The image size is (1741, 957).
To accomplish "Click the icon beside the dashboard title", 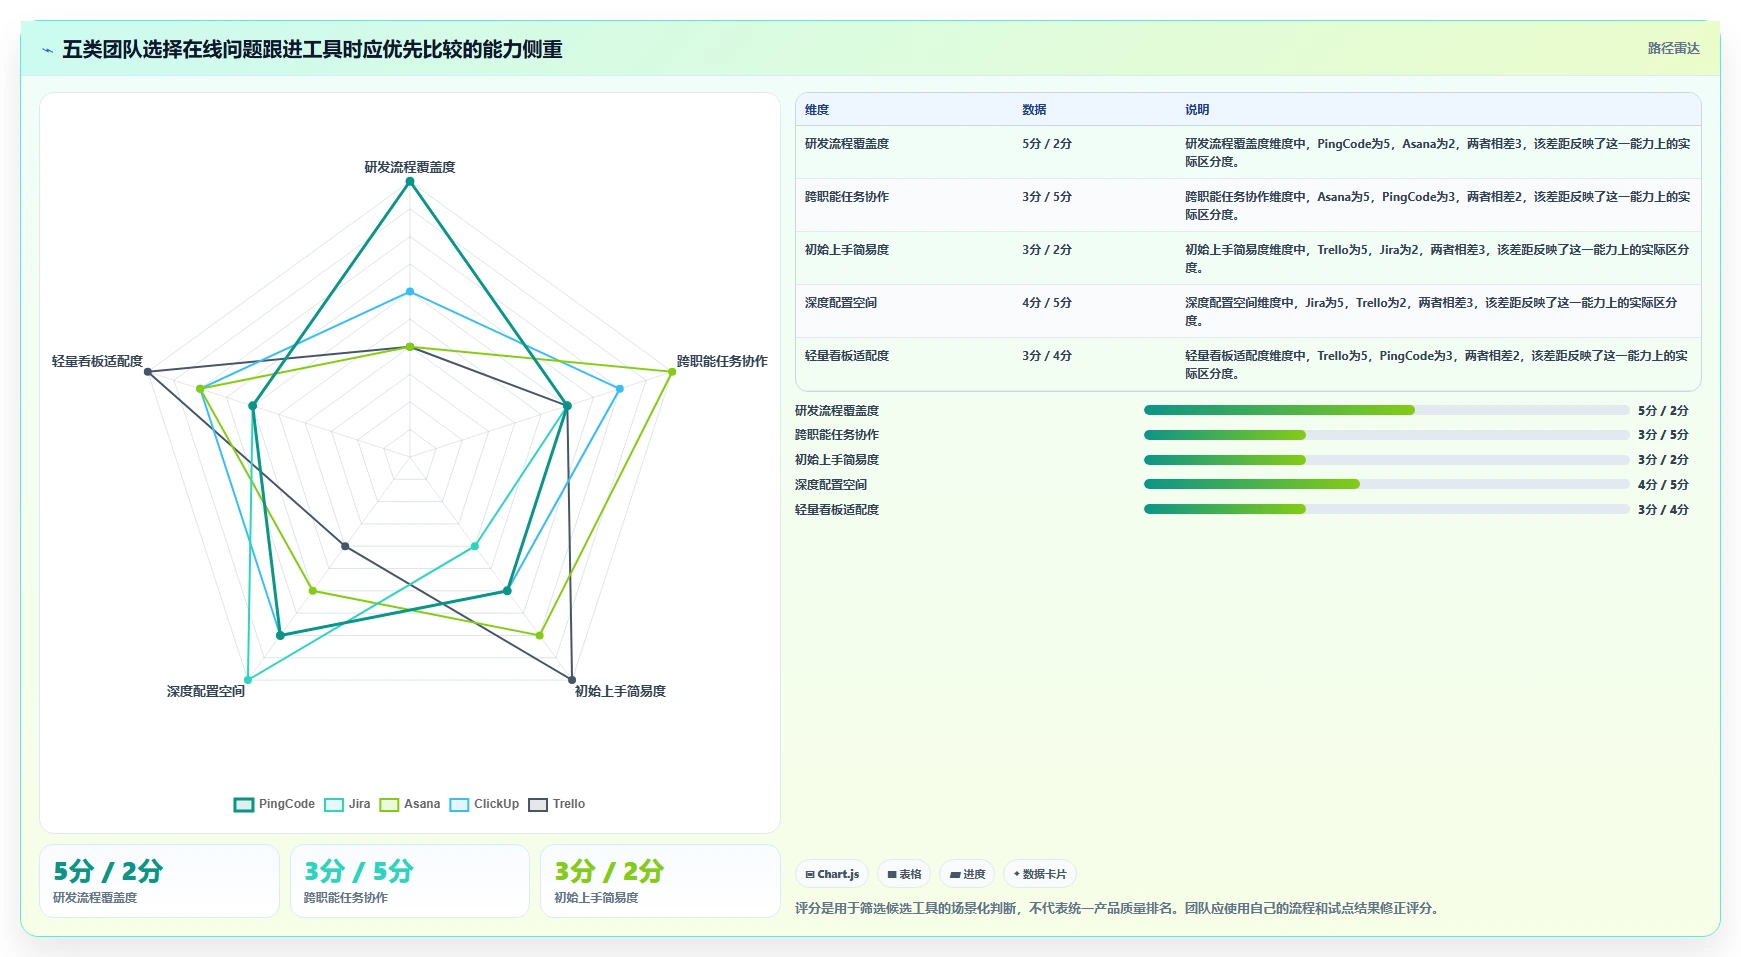I will coord(47,50).
